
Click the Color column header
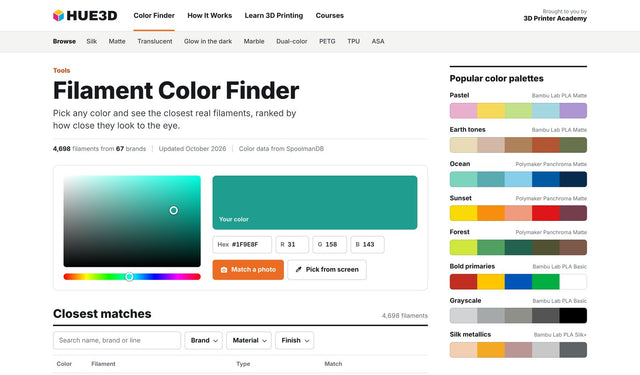point(64,364)
